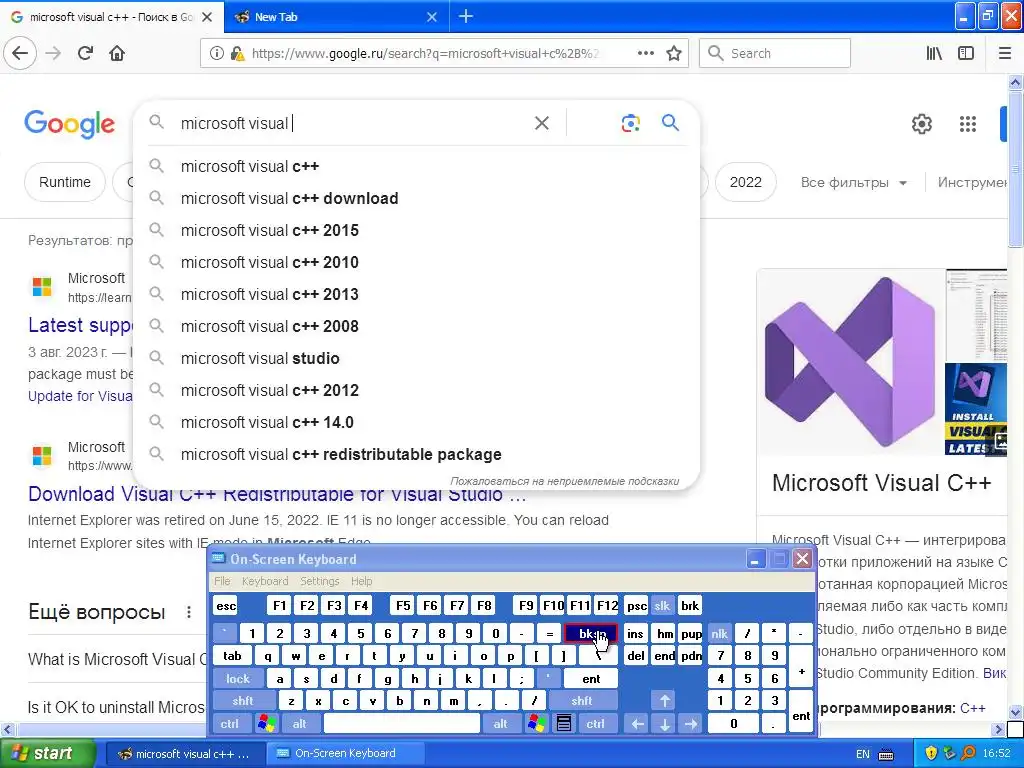Select suggestion microsoft visual c++ redistributable package
1024x768 pixels.
click(x=416, y=454)
